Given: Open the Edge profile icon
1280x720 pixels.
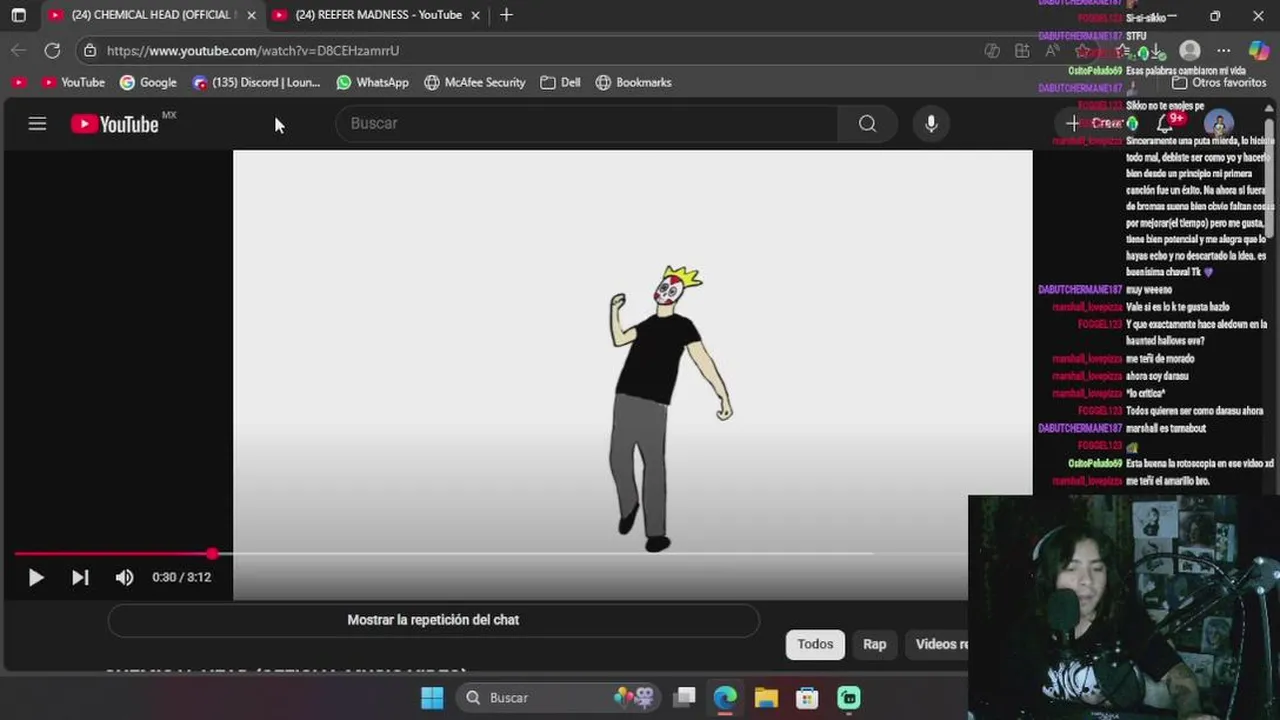Looking at the screenshot, I should (1189, 50).
